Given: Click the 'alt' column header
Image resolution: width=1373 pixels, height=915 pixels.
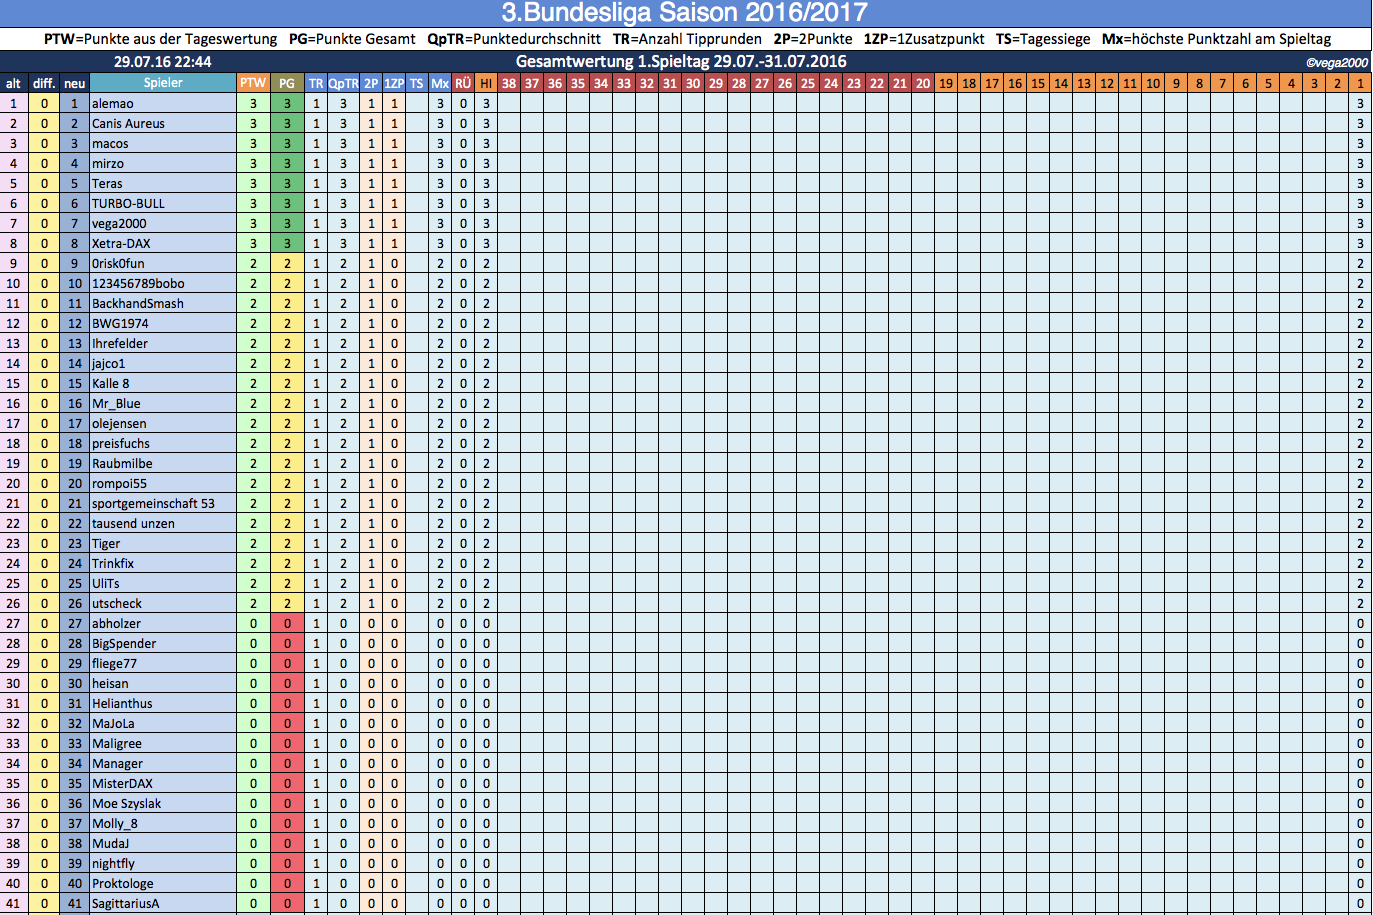Looking at the screenshot, I should click(x=13, y=83).
